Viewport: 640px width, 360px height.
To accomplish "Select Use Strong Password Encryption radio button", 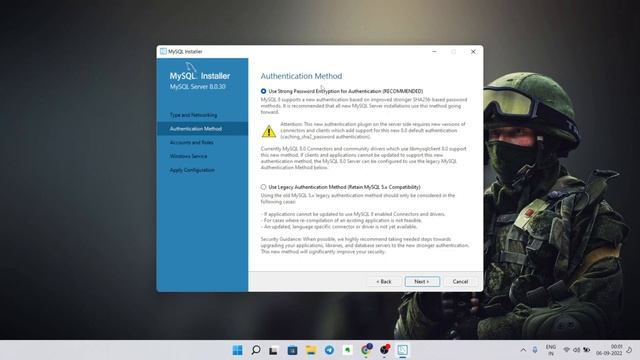I will [263, 91].
